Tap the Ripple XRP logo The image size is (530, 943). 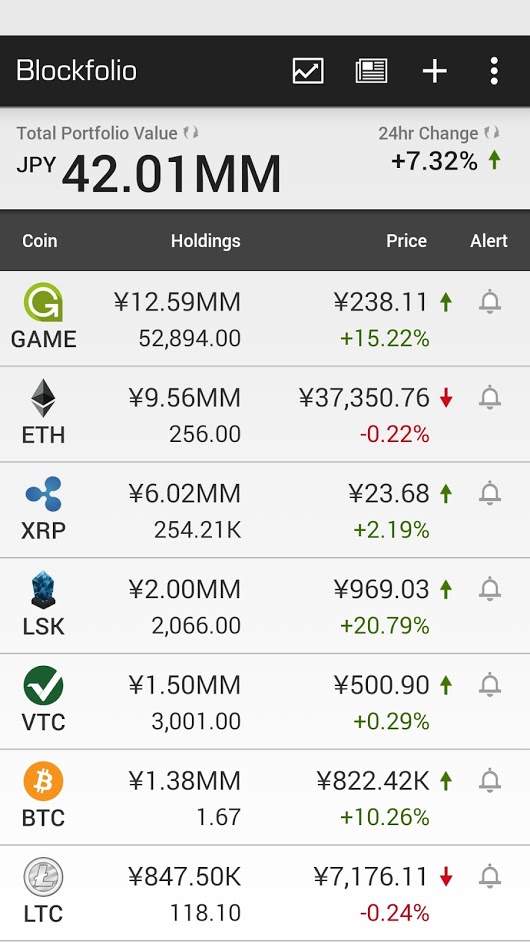pyautogui.click(x=43, y=494)
